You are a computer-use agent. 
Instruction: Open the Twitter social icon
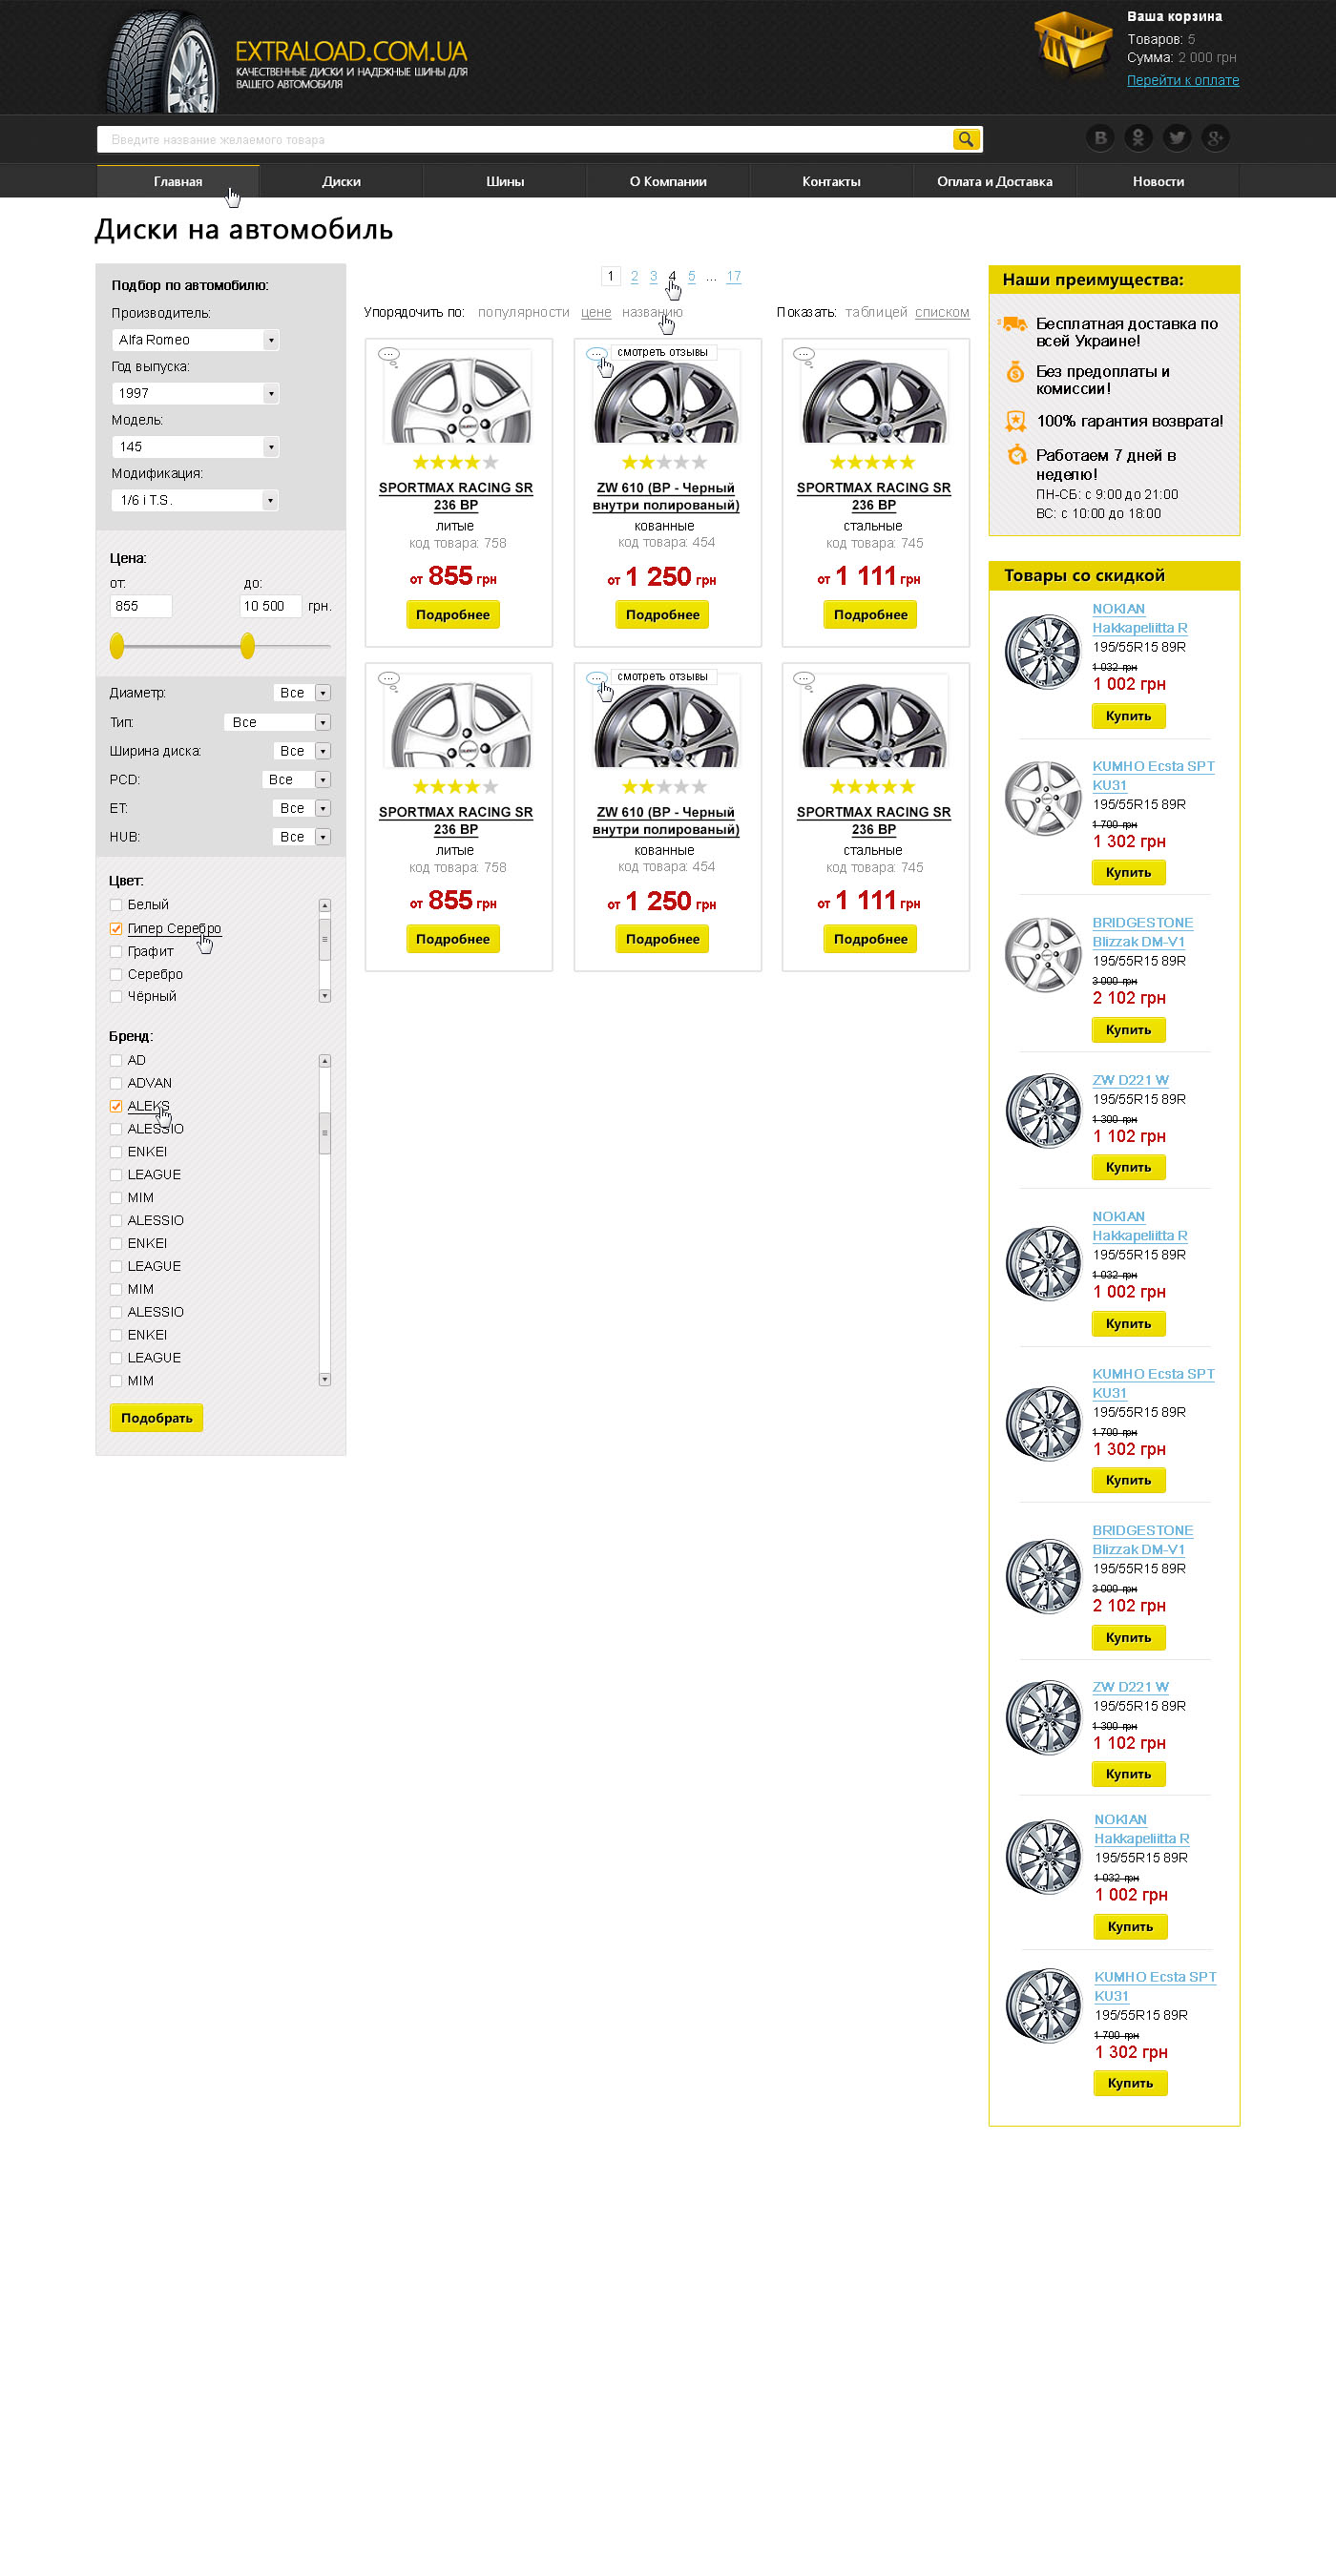pos(1177,138)
